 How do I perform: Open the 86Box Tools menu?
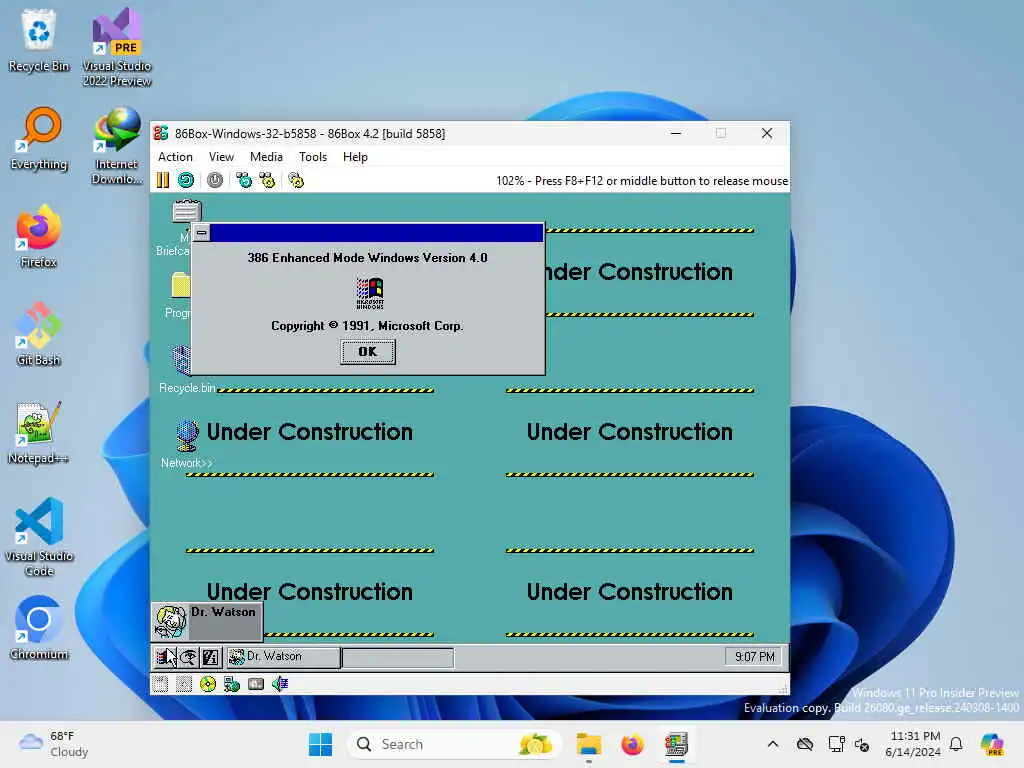[x=313, y=157]
